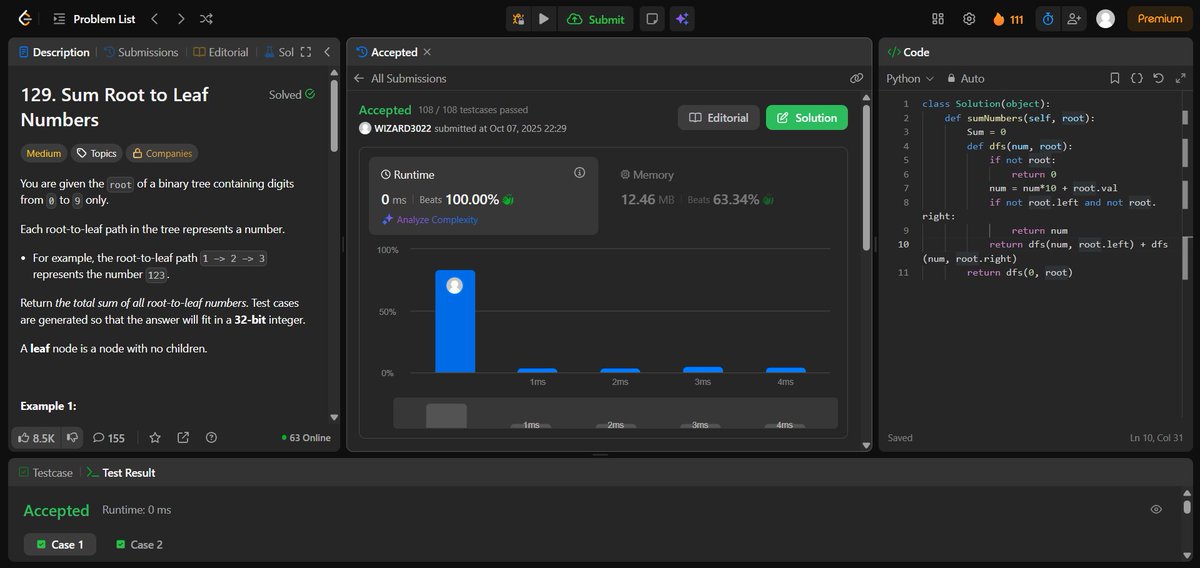Screen dimensions: 1200x568
Task: Click the Premium button
Action: click(1160, 18)
